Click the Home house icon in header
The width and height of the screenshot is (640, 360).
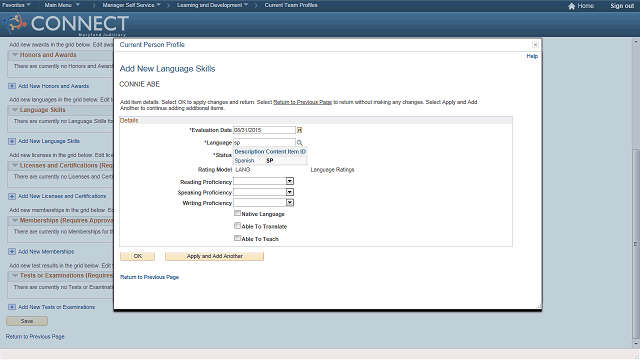[x=571, y=6]
